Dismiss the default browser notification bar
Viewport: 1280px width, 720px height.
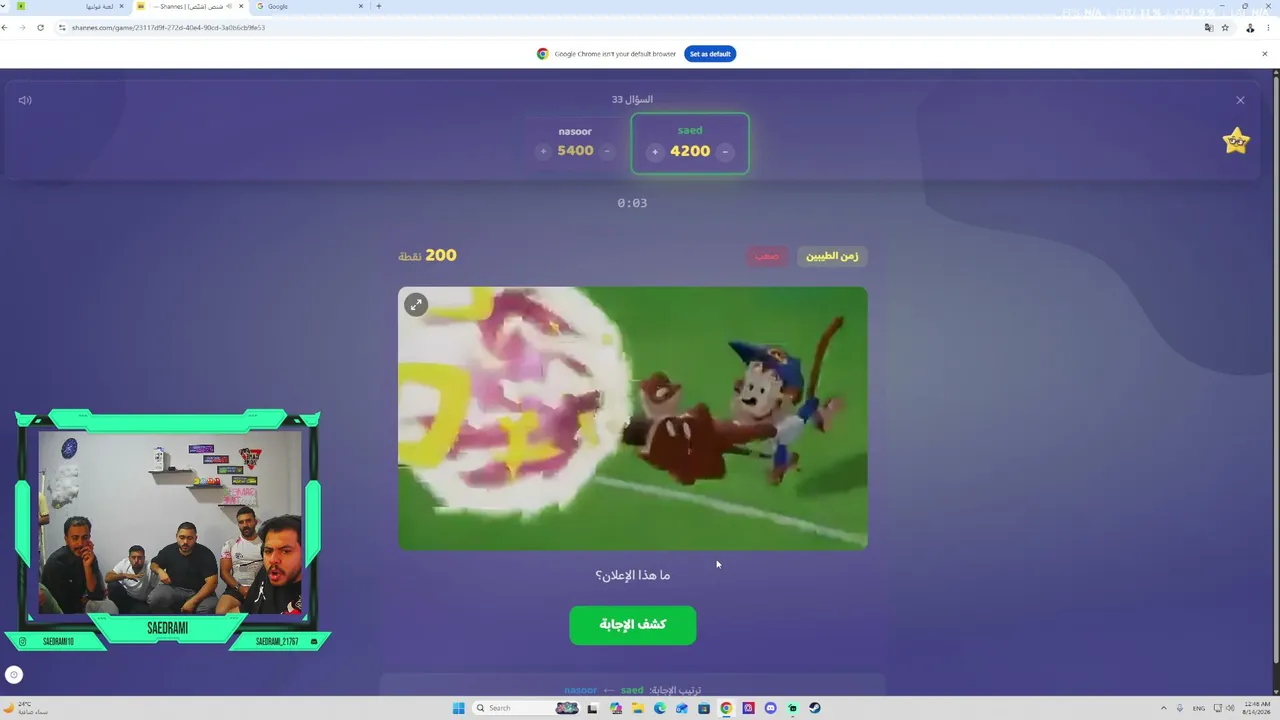pos(1264,54)
